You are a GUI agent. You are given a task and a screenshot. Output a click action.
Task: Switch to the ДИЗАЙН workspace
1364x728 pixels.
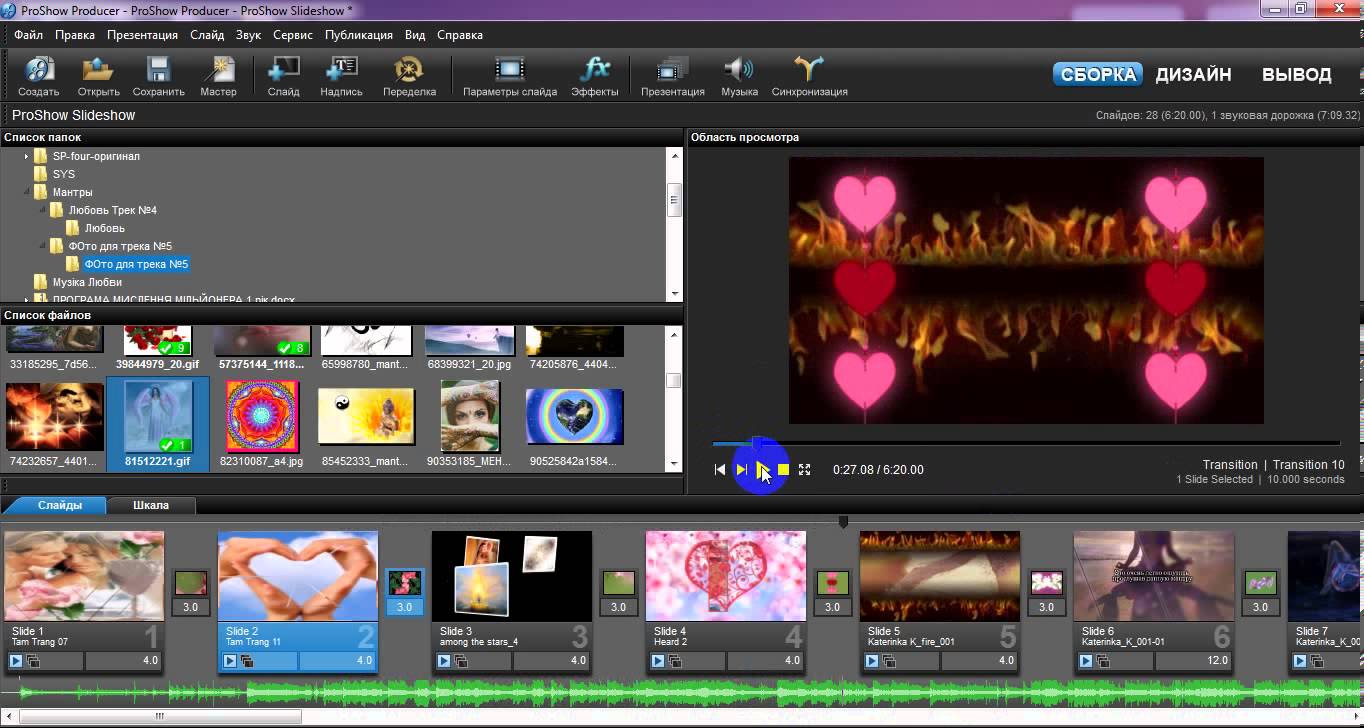click(x=1193, y=74)
